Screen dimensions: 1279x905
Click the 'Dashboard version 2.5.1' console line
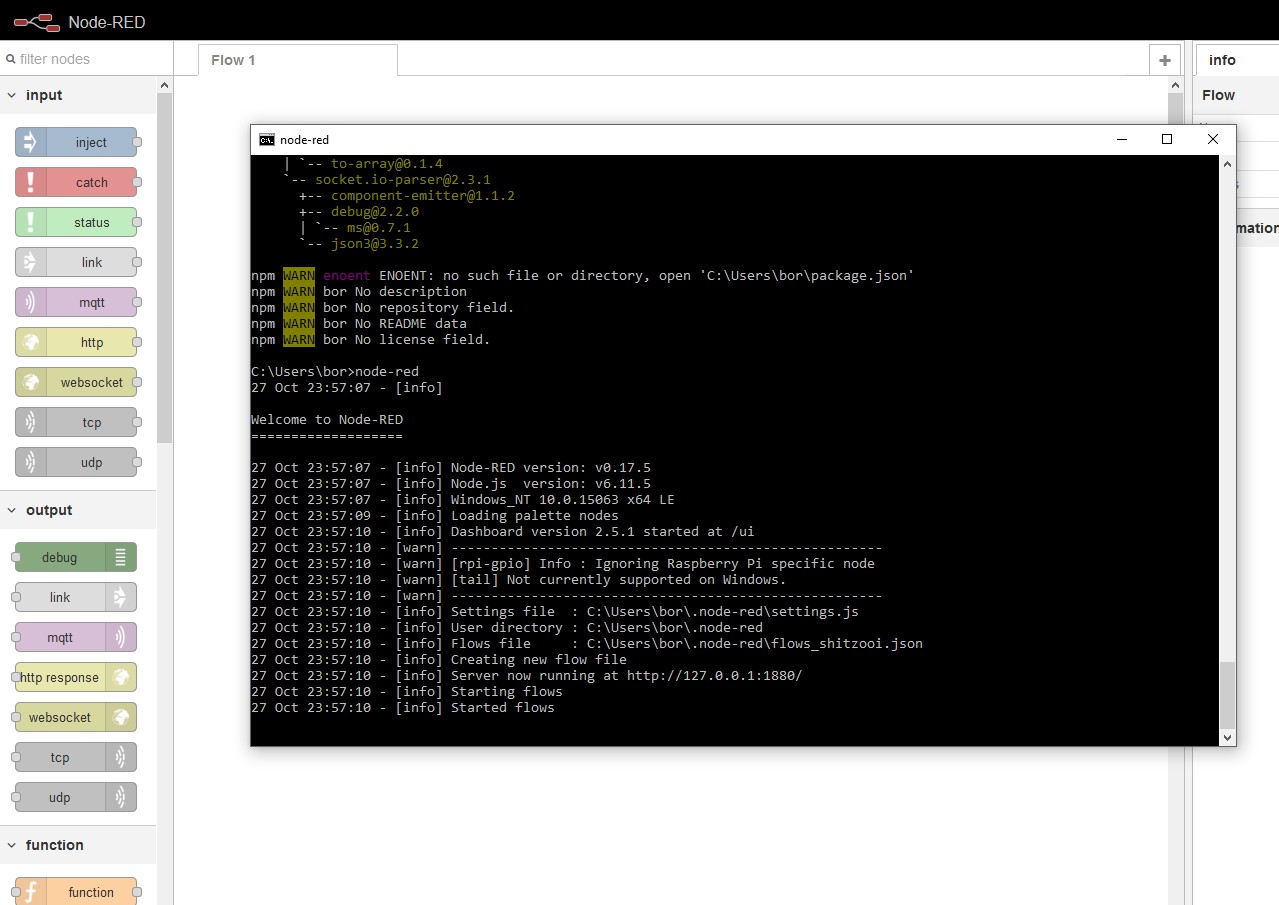[x=503, y=532]
